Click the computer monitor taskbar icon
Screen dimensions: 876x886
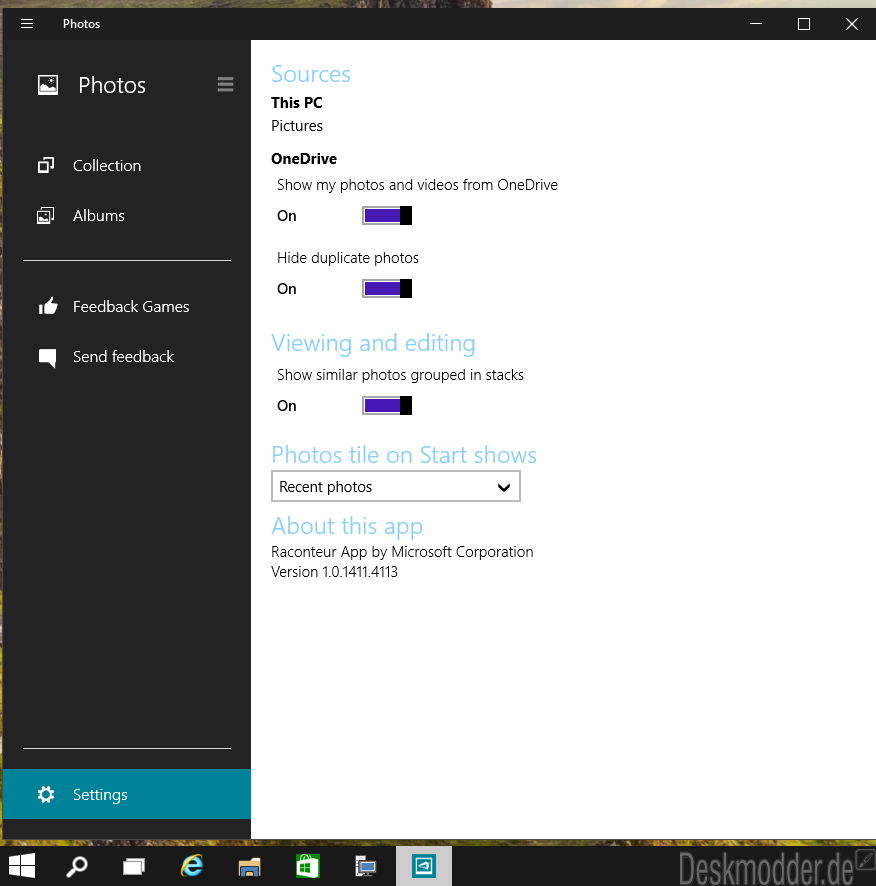click(365, 866)
